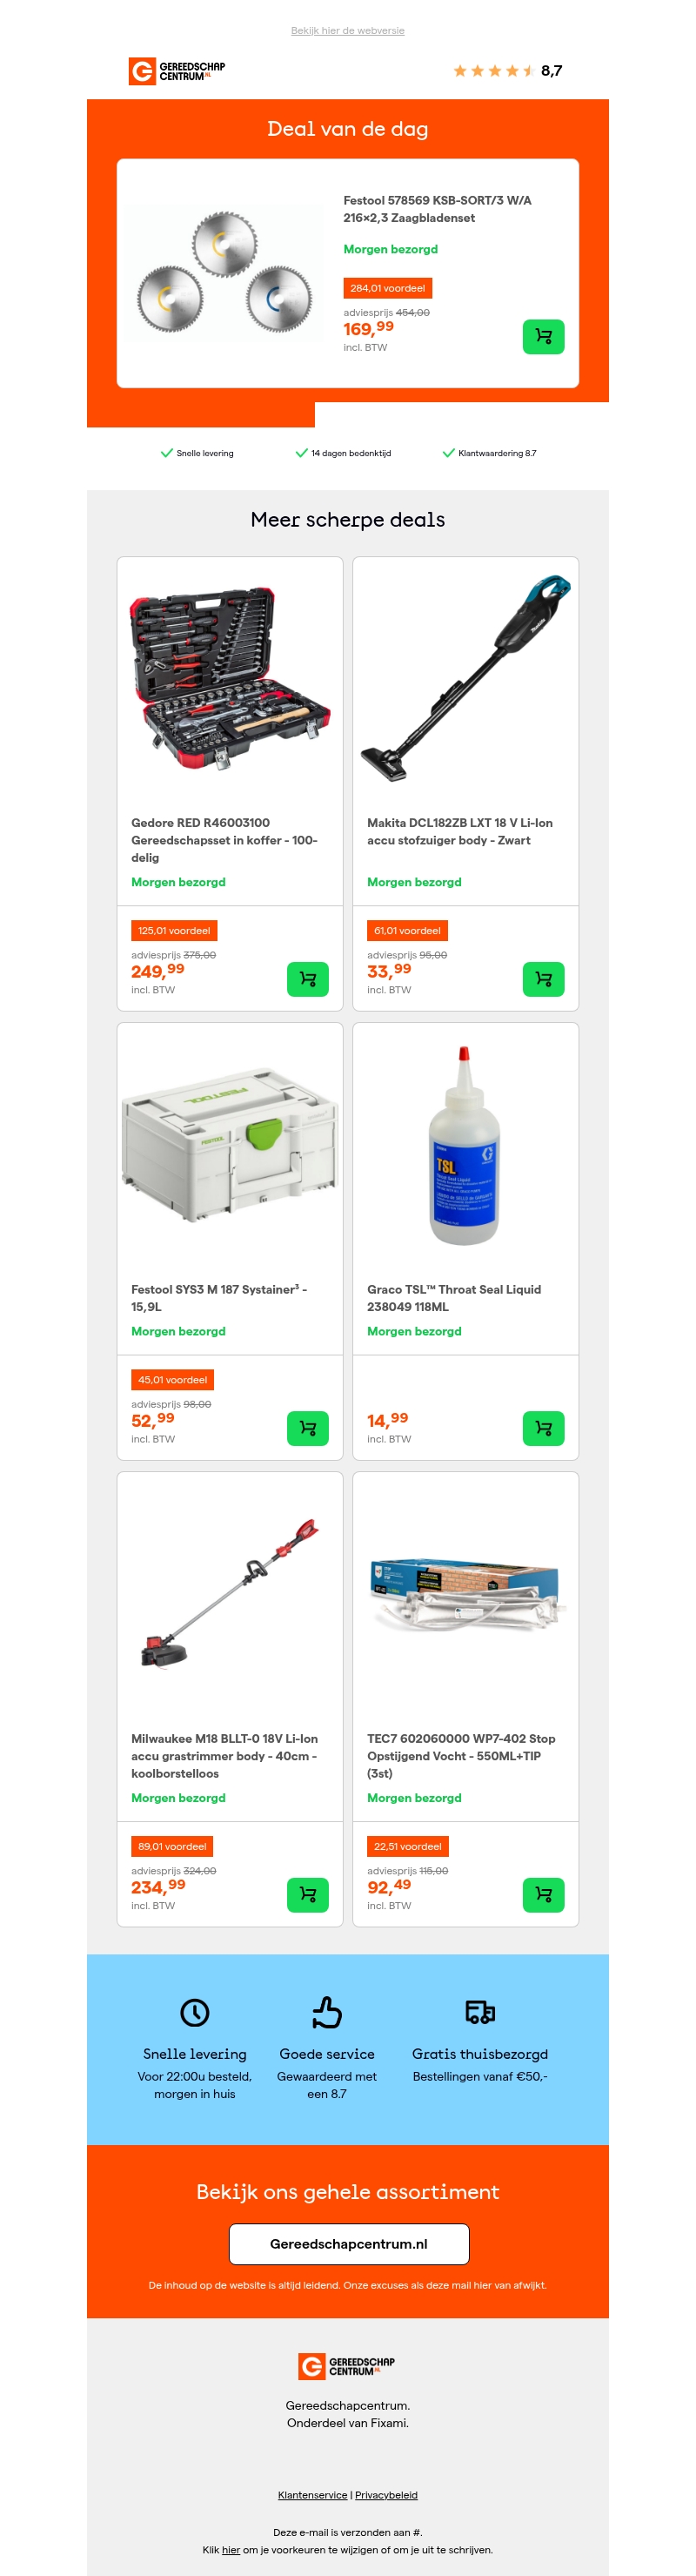Click 'hier' to change email preferences

pos(231,2550)
